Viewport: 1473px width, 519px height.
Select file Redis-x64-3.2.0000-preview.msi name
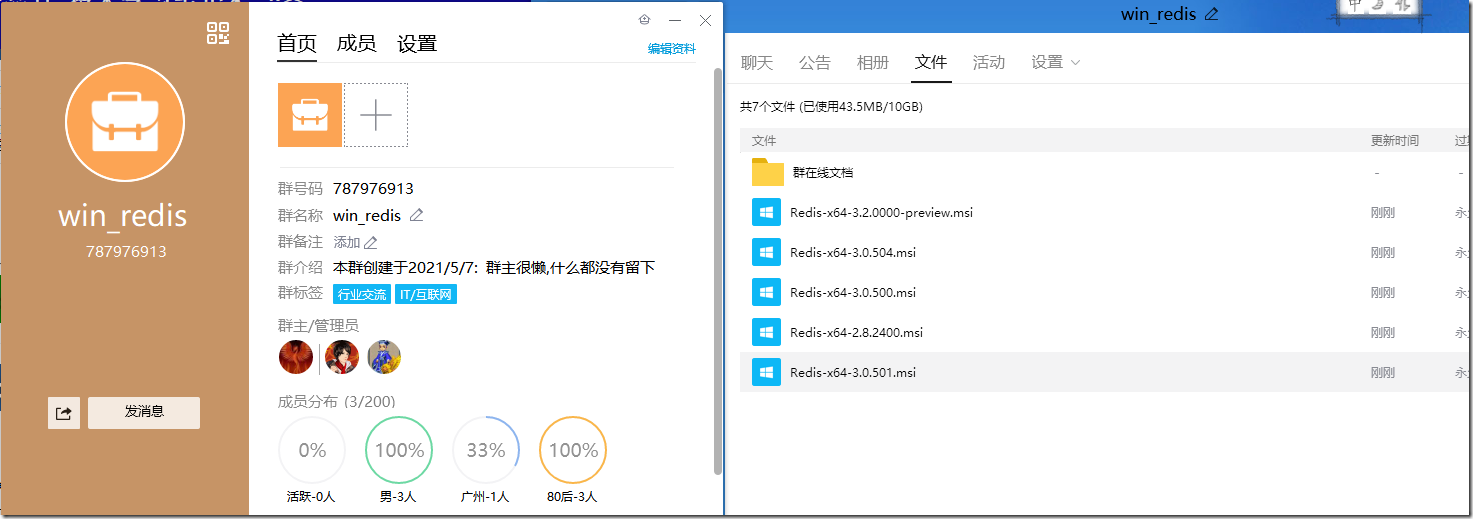(x=881, y=213)
